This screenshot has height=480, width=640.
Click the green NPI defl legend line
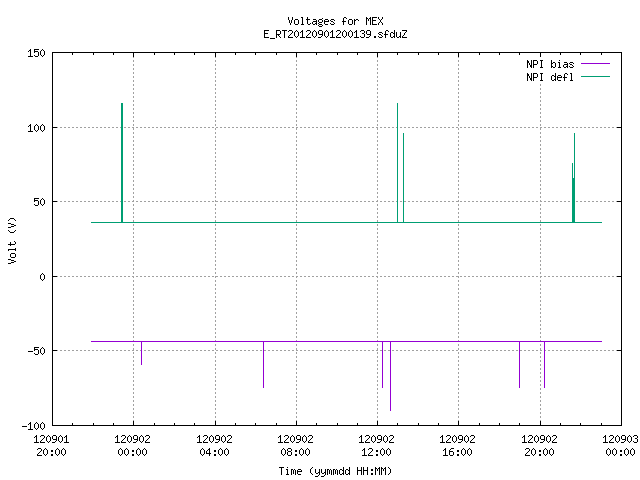(595, 76)
